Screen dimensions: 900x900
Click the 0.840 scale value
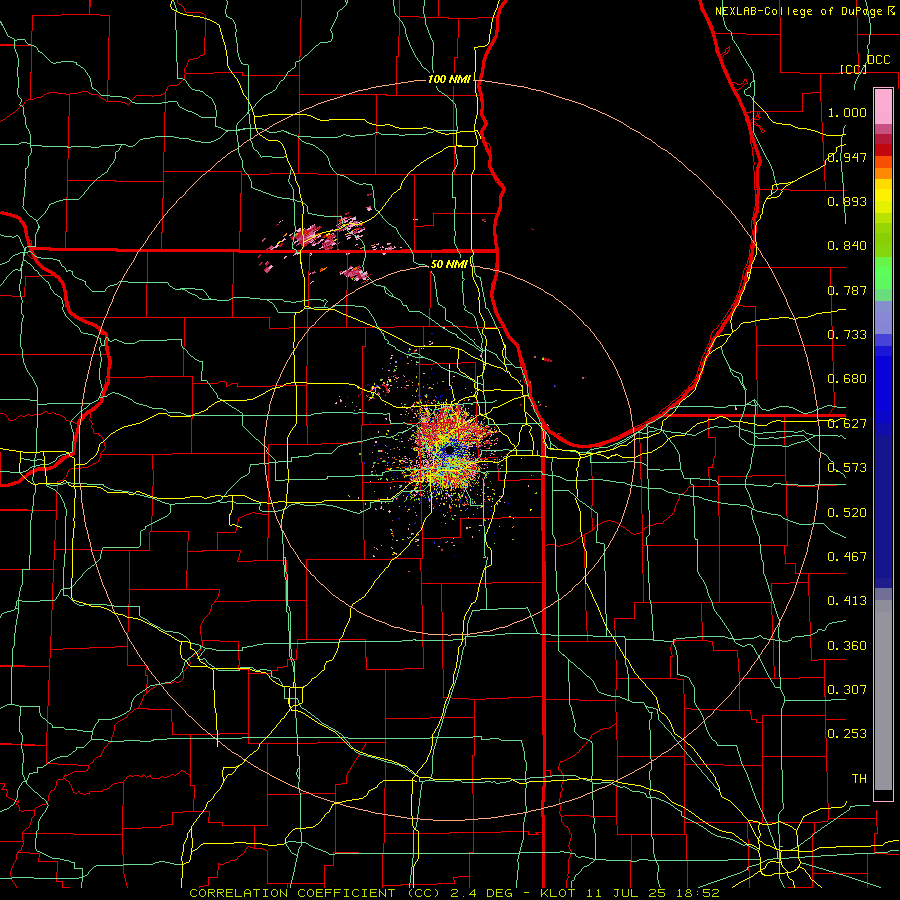click(x=847, y=246)
